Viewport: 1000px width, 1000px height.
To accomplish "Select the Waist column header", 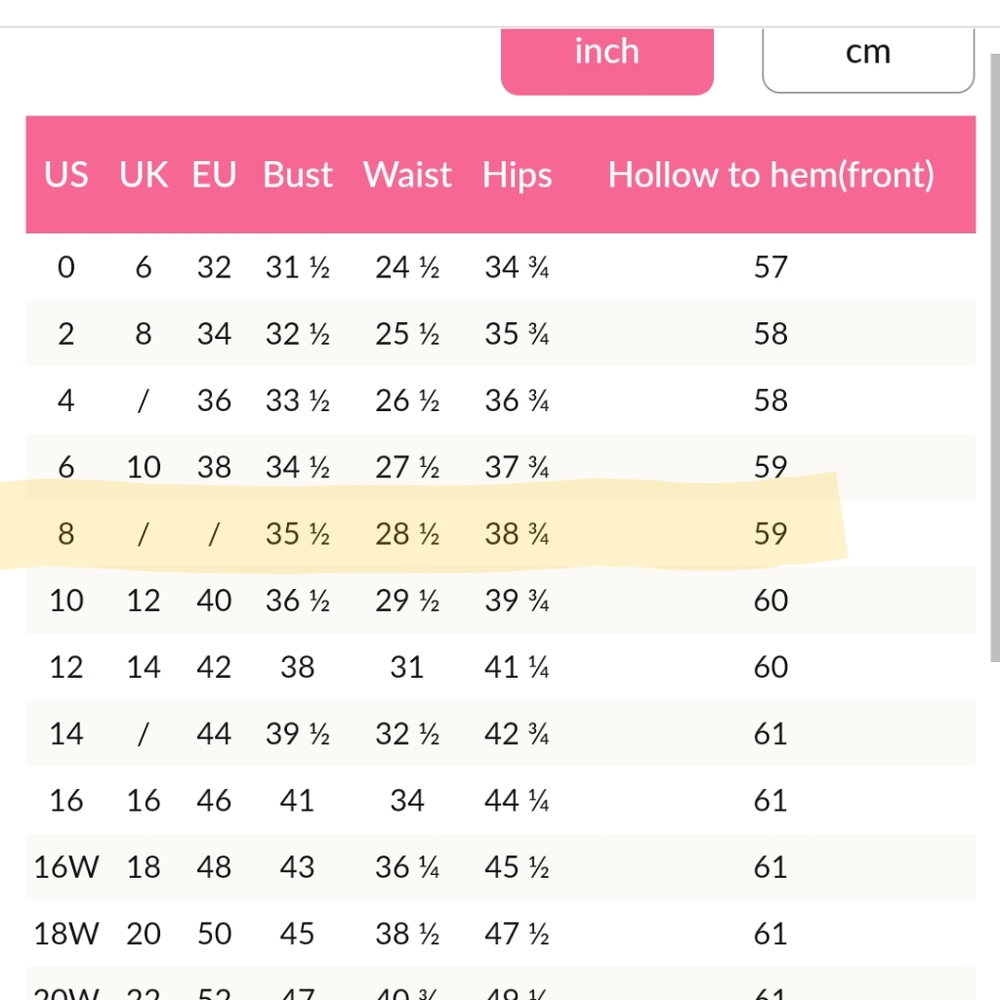I will tap(407, 176).
